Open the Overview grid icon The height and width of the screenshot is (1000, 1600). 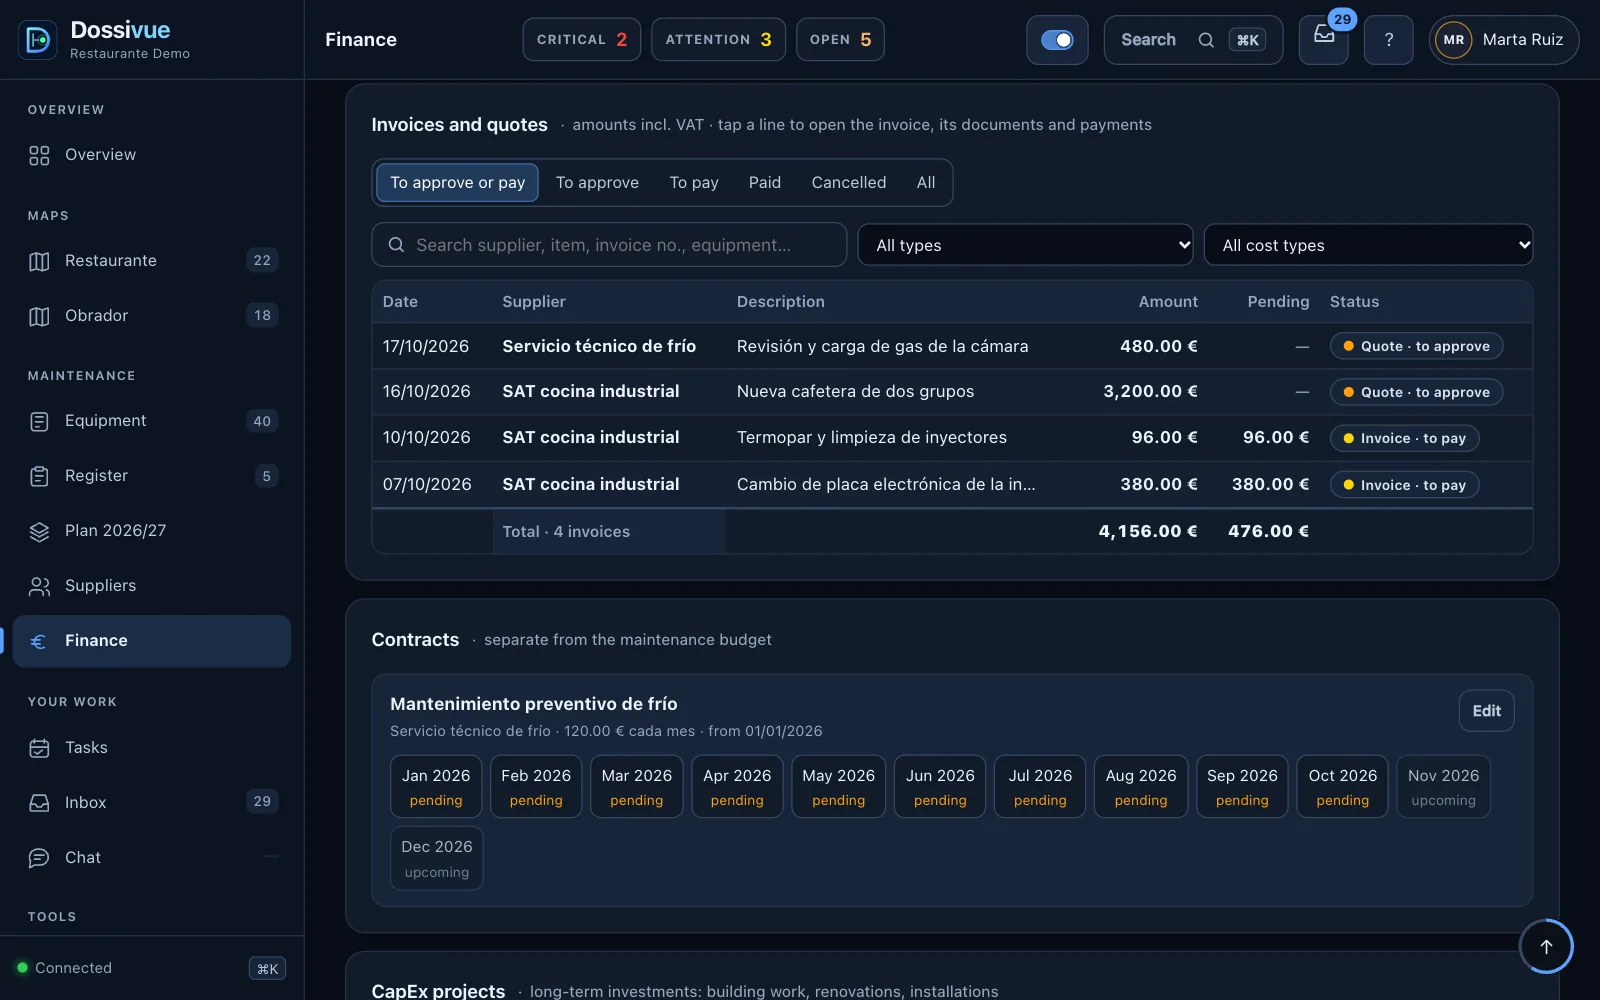pos(39,155)
